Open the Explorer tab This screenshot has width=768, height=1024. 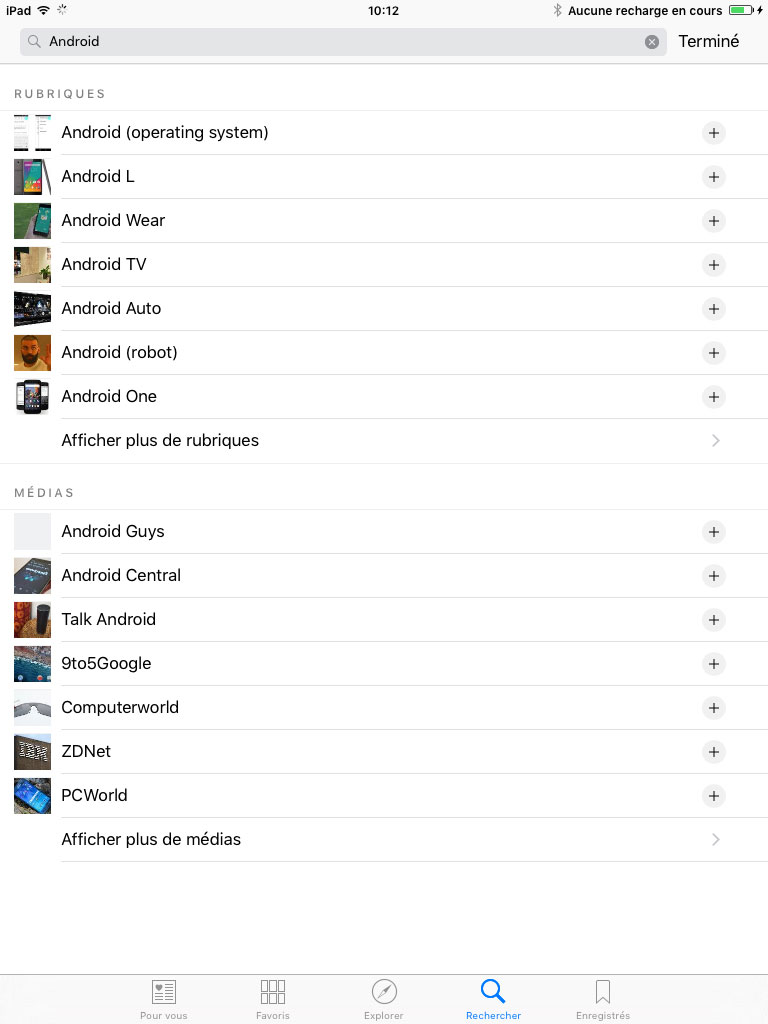coord(384,999)
